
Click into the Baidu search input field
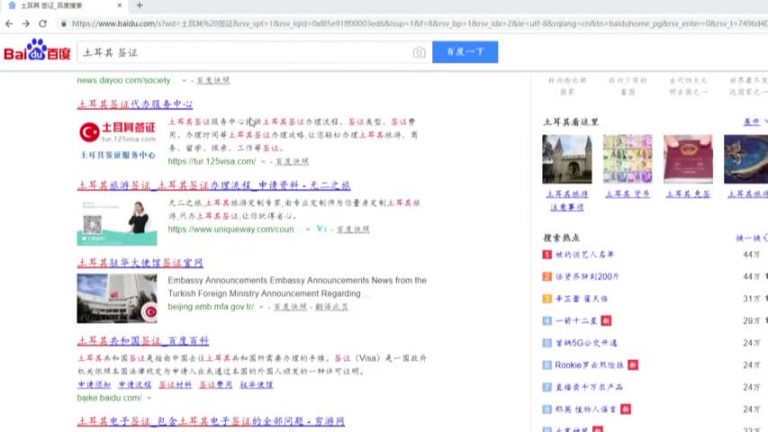point(245,52)
